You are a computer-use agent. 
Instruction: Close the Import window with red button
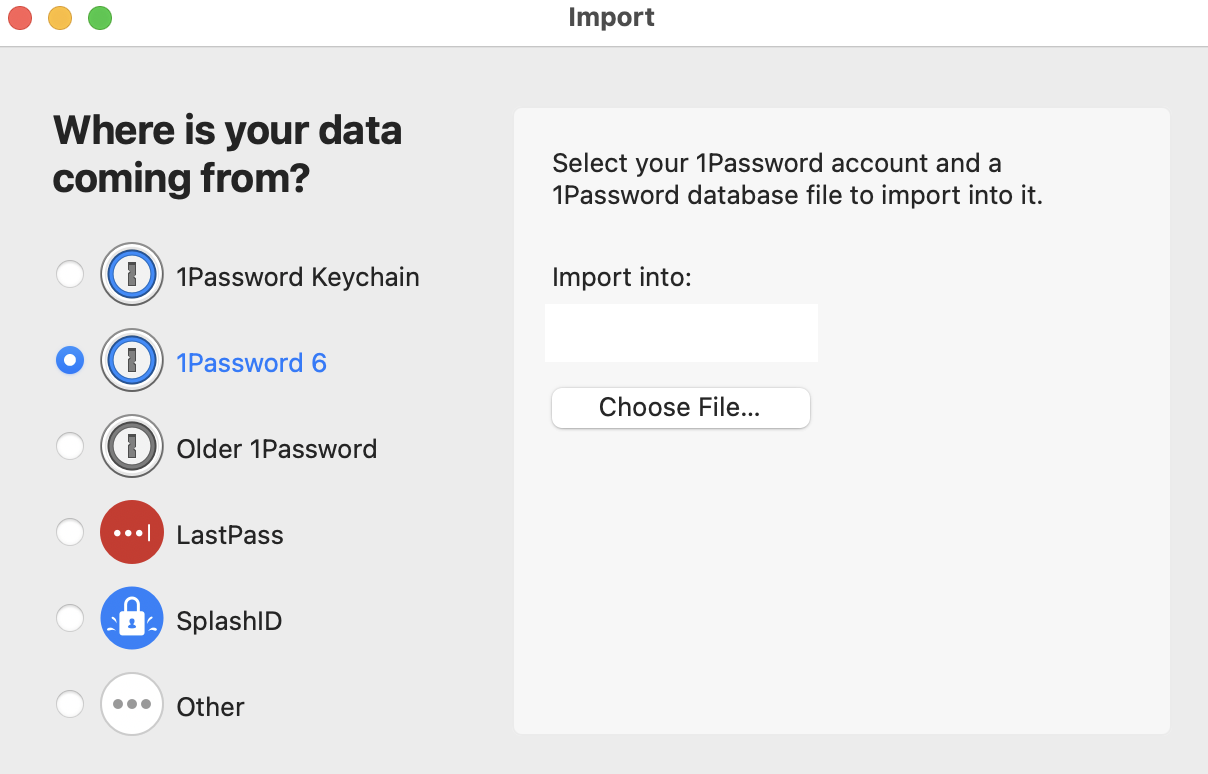[20, 18]
